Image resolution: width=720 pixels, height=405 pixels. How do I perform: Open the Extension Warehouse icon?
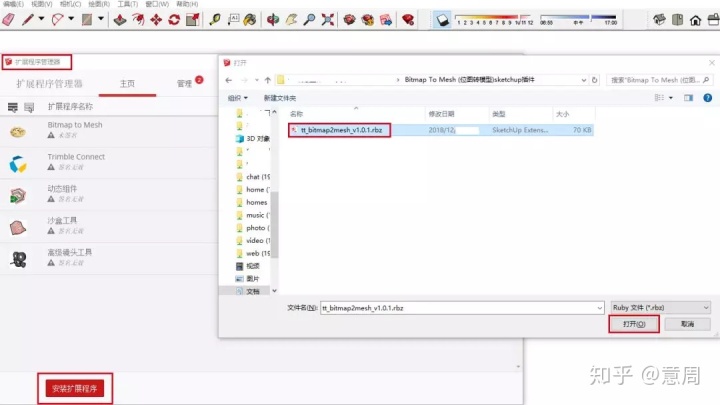368,19
